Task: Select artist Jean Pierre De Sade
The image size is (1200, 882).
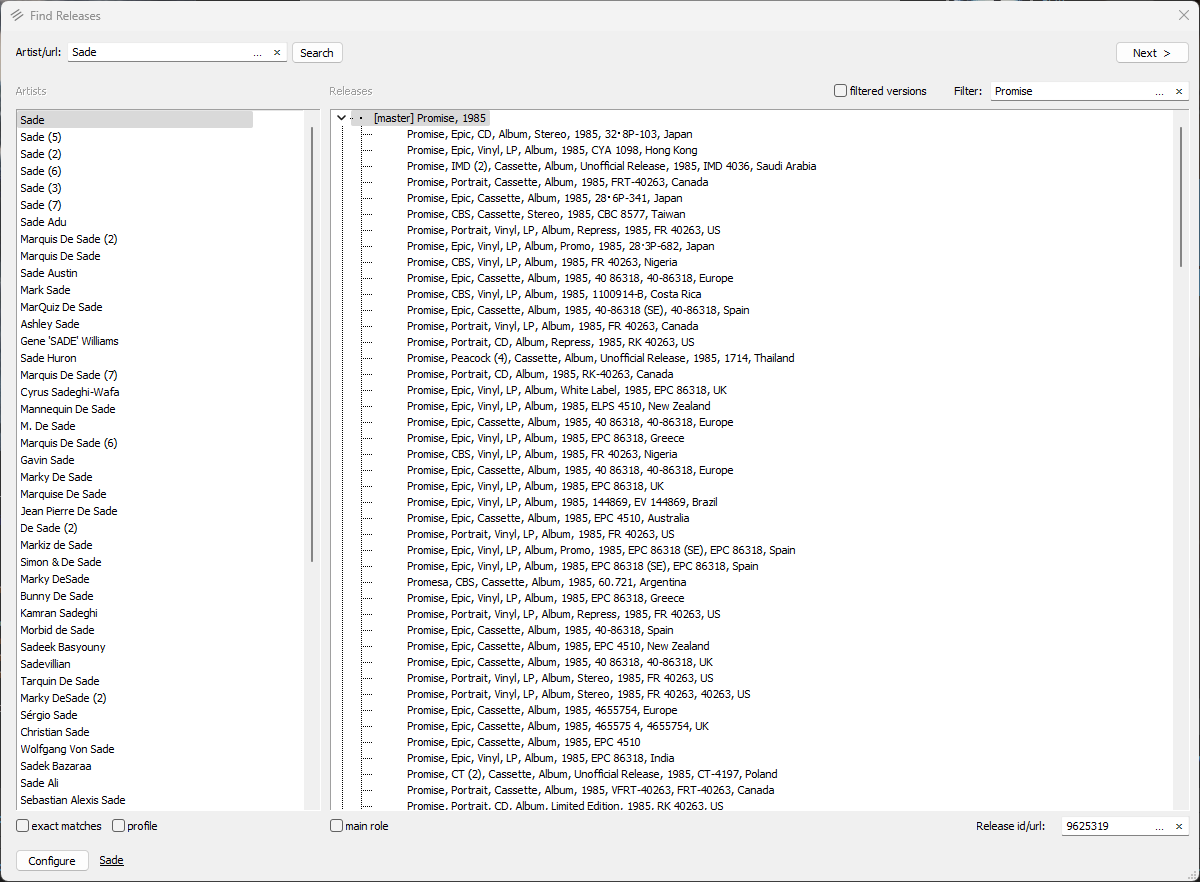Action: point(69,511)
